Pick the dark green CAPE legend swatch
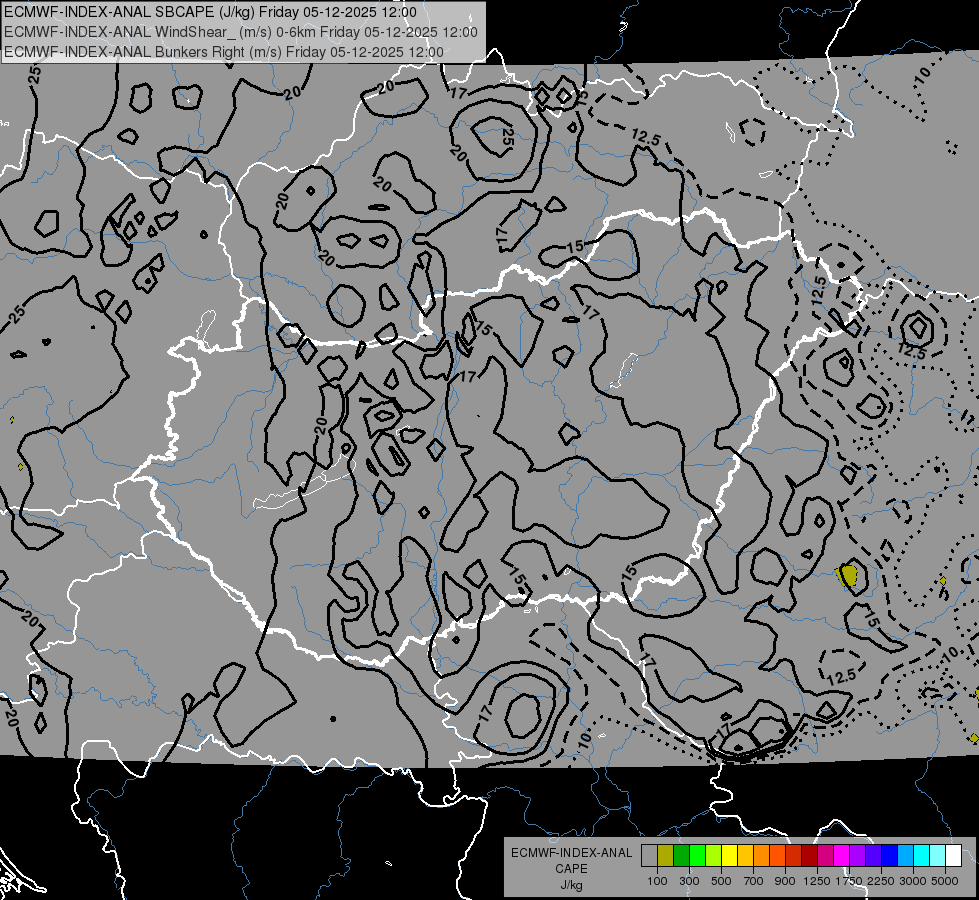979x900 pixels. [x=682, y=856]
